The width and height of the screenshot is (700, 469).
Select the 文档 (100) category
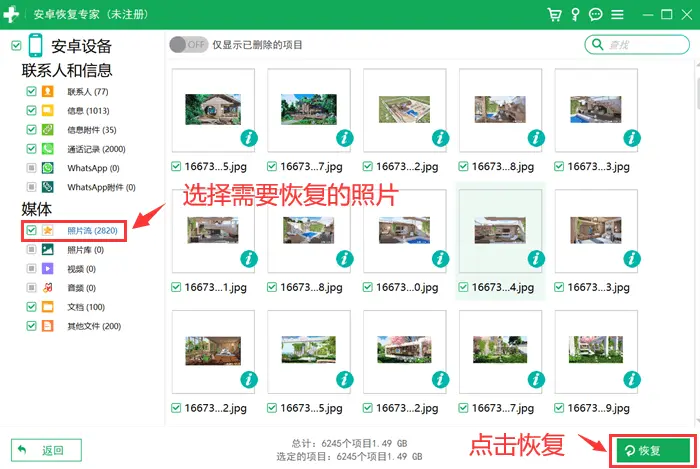click(x=86, y=307)
